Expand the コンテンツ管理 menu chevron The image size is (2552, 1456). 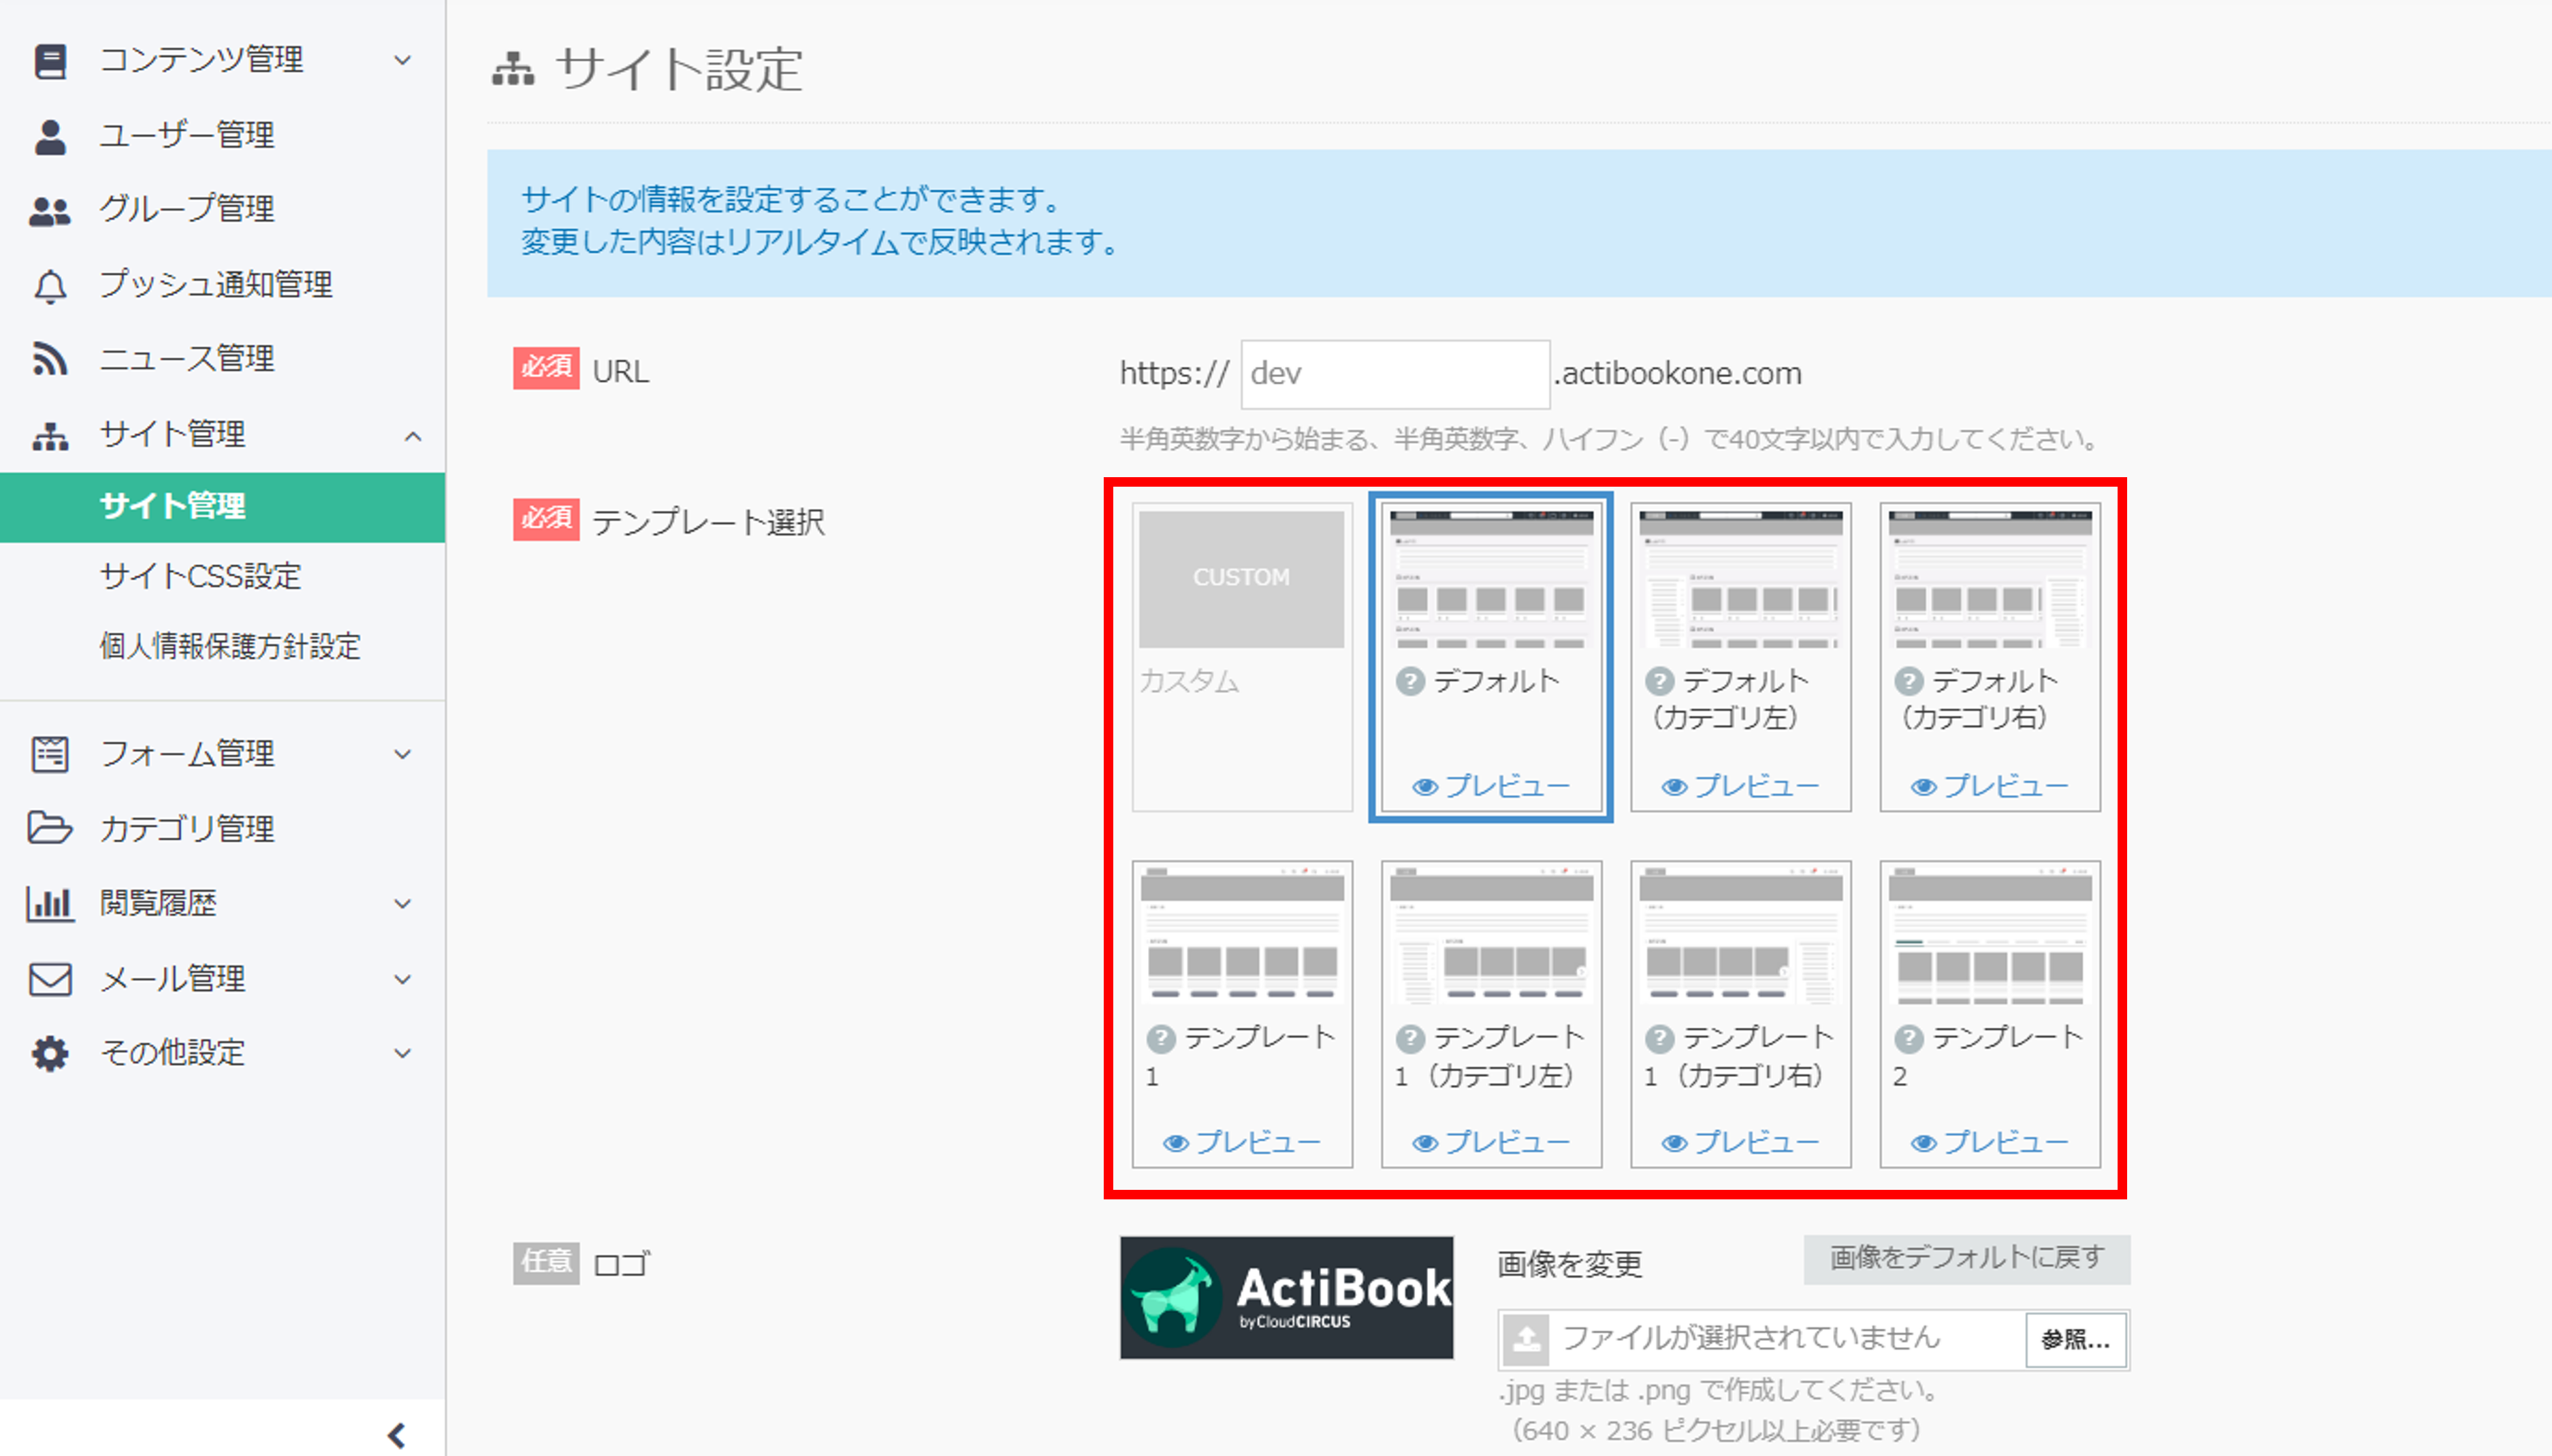coord(403,60)
